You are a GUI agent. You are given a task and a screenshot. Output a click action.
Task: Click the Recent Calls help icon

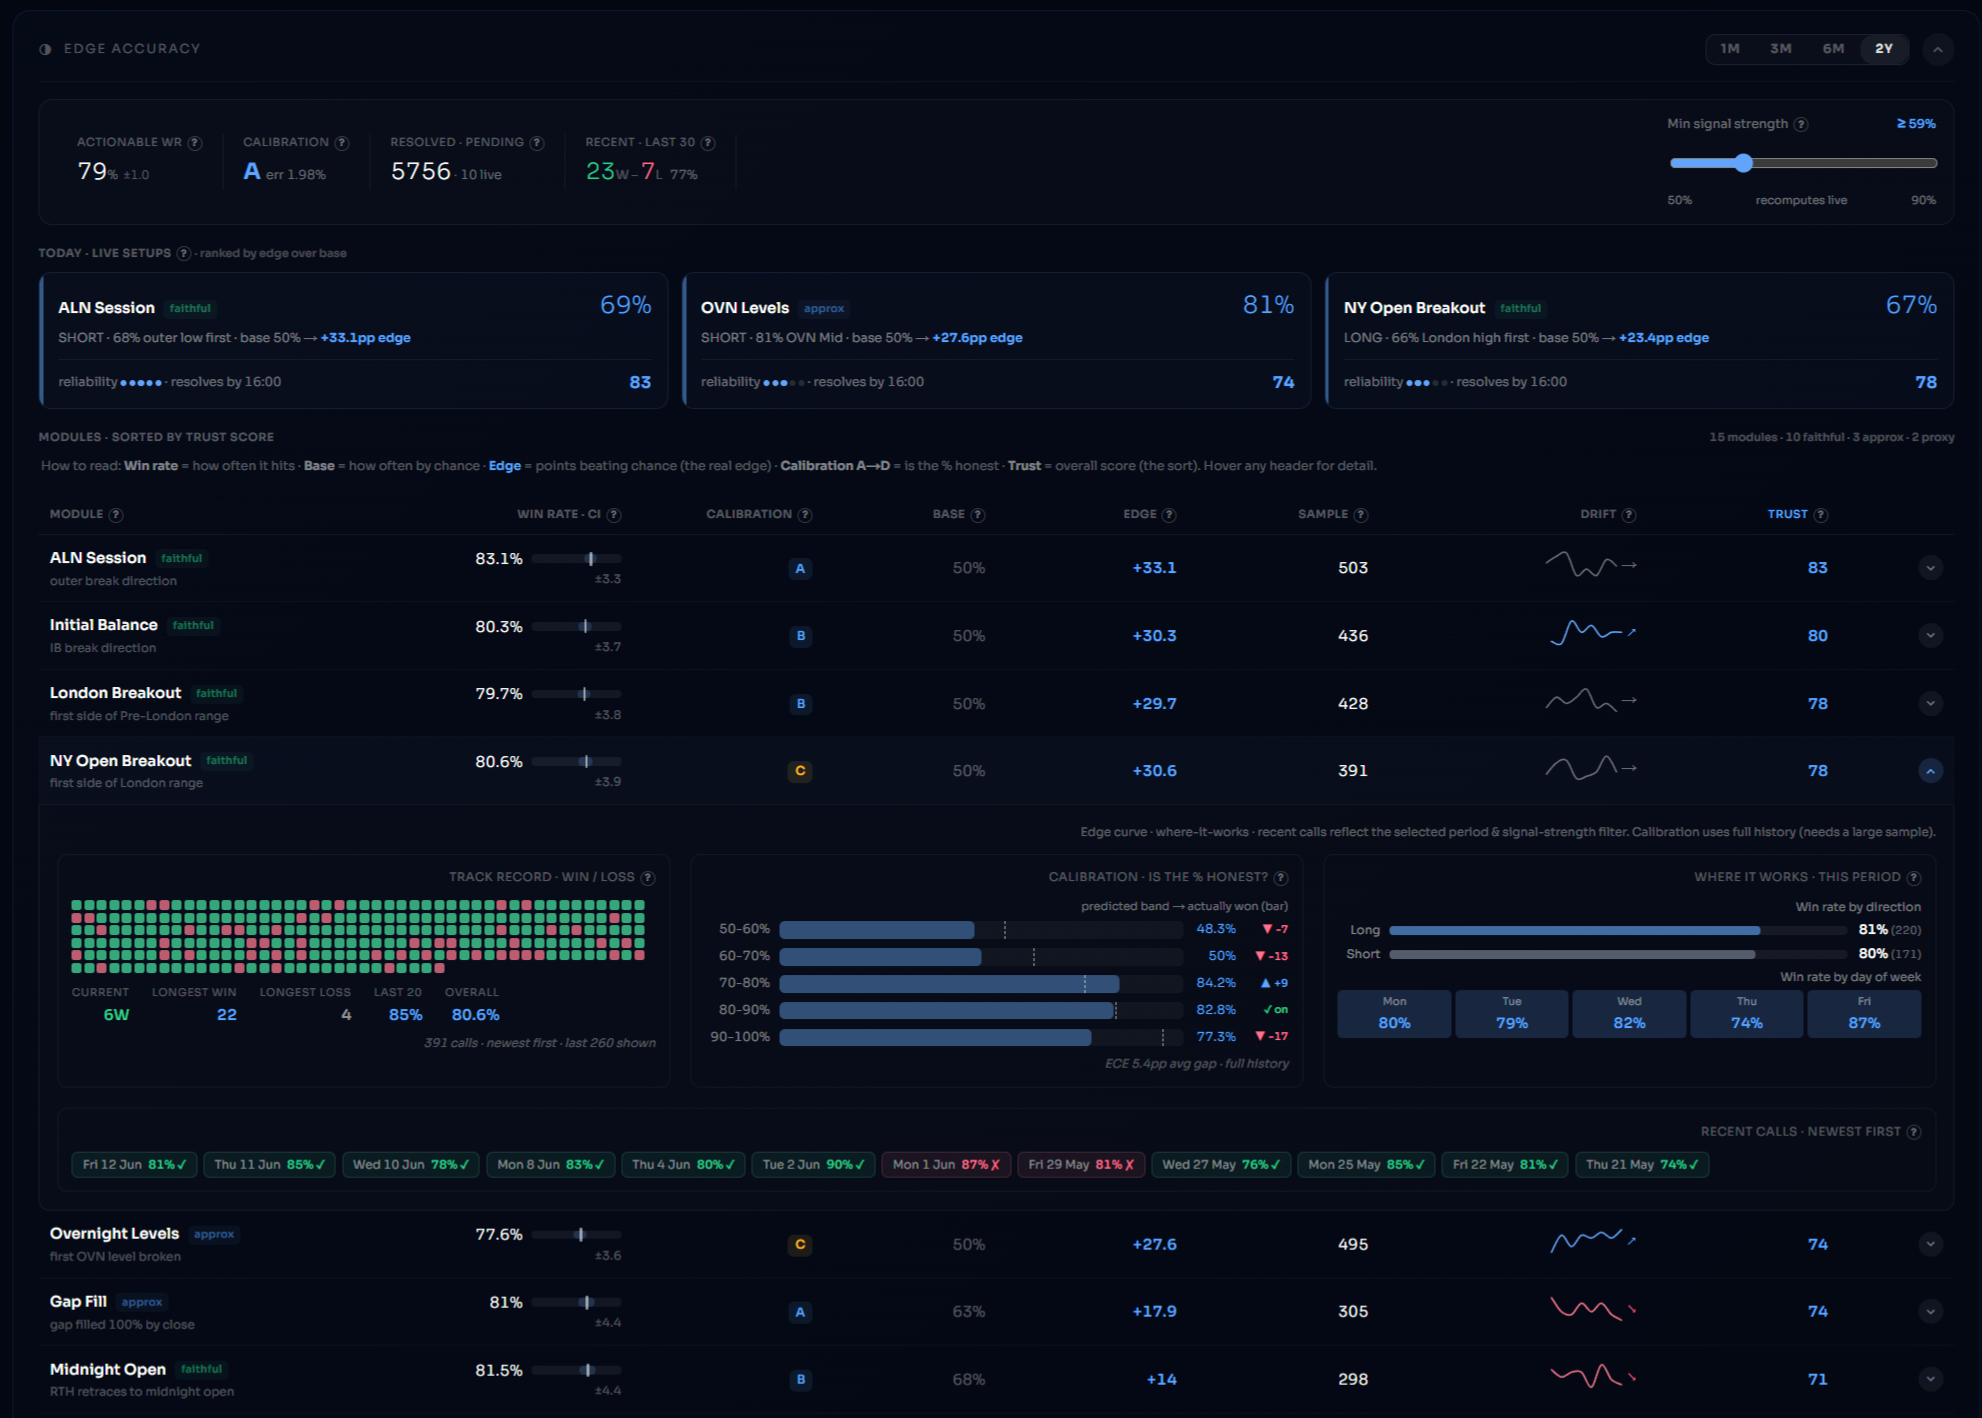(x=1914, y=1132)
